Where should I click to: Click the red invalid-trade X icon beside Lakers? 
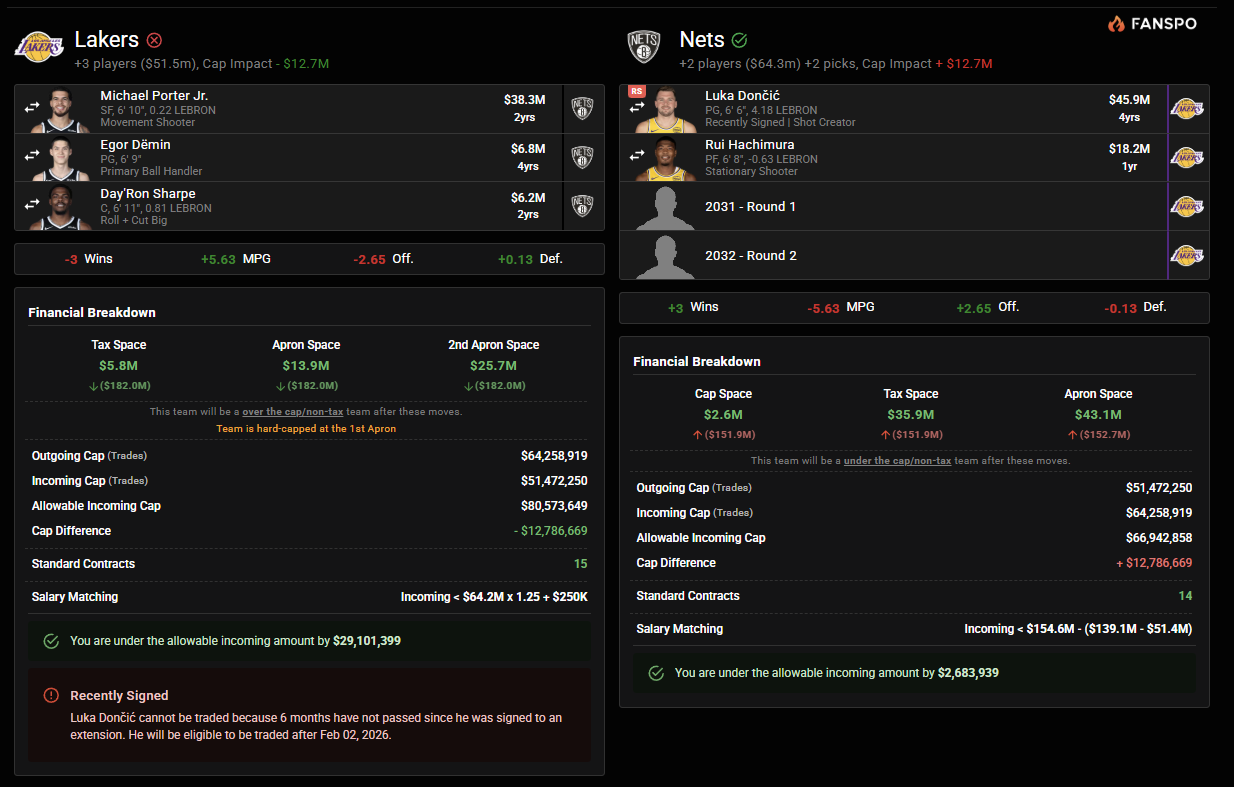click(154, 40)
